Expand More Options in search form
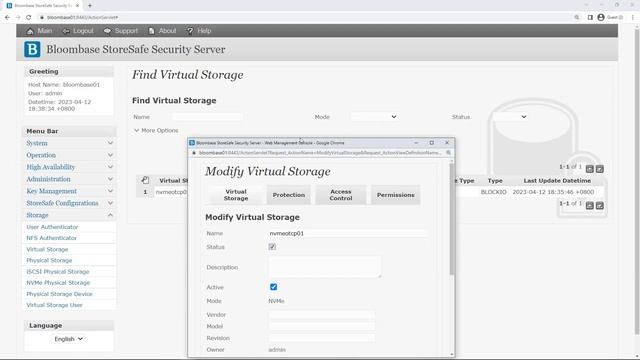Screen dimensions: 640x360 click(x=156, y=131)
